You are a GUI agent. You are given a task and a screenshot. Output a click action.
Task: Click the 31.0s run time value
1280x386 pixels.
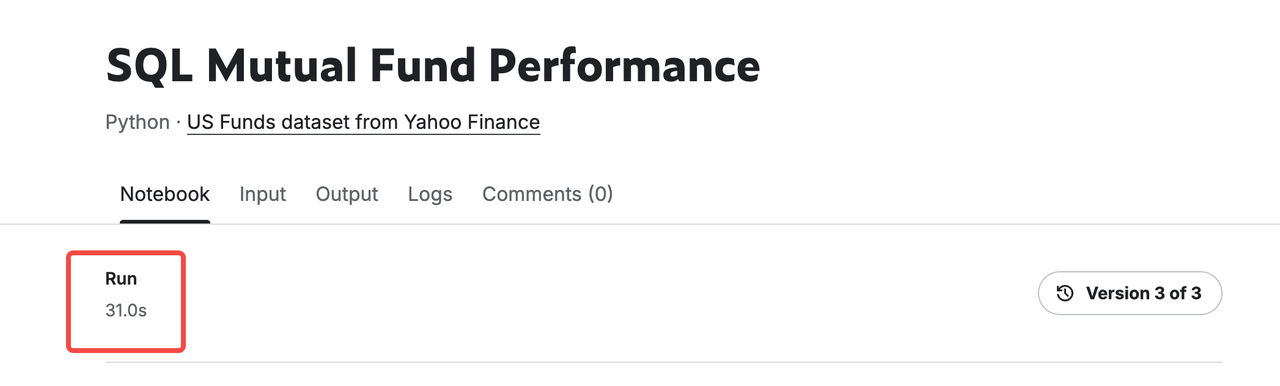[x=126, y=311]
